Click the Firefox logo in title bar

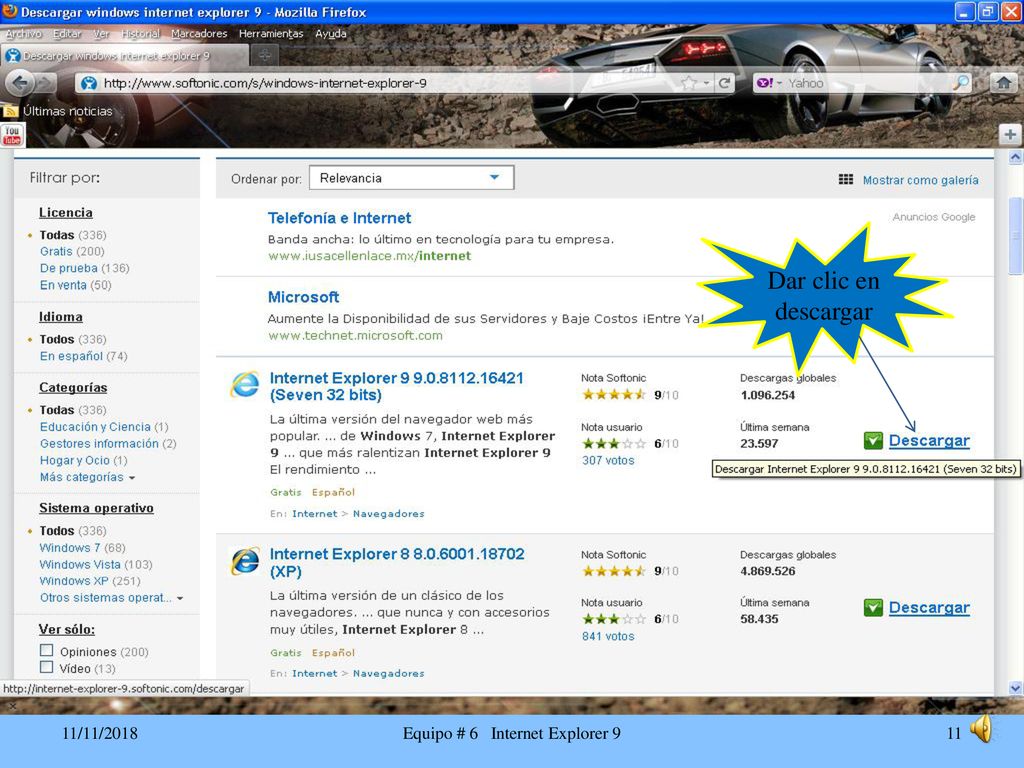click(10, 11)
